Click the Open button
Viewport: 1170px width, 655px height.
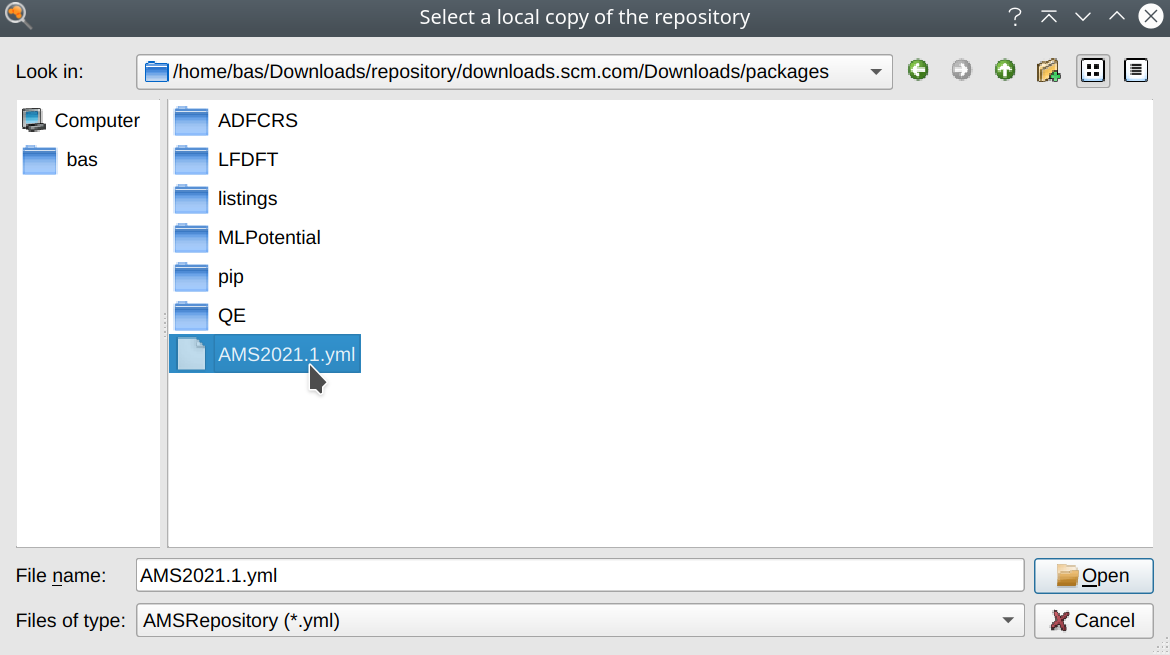coord(1093,576)
